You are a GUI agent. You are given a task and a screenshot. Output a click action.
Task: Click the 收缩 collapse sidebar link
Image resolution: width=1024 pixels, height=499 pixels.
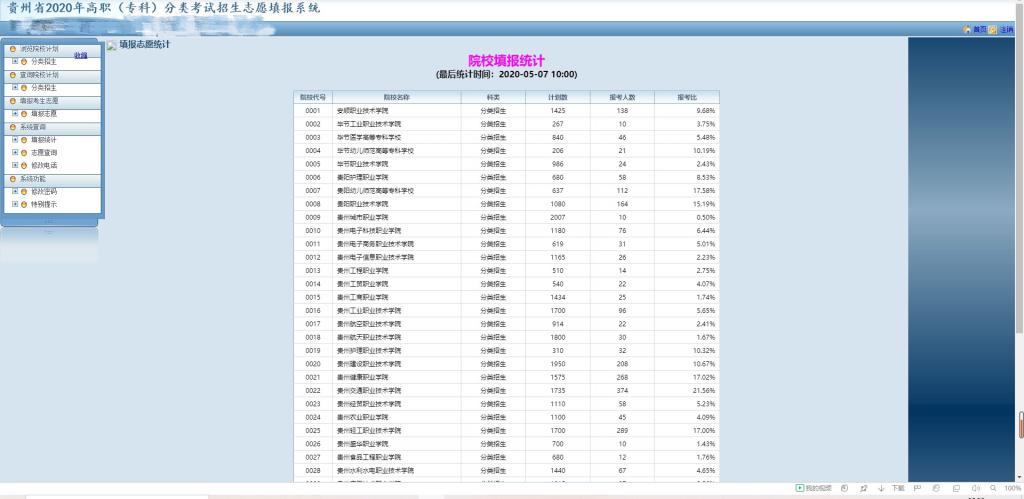[81, 55]
